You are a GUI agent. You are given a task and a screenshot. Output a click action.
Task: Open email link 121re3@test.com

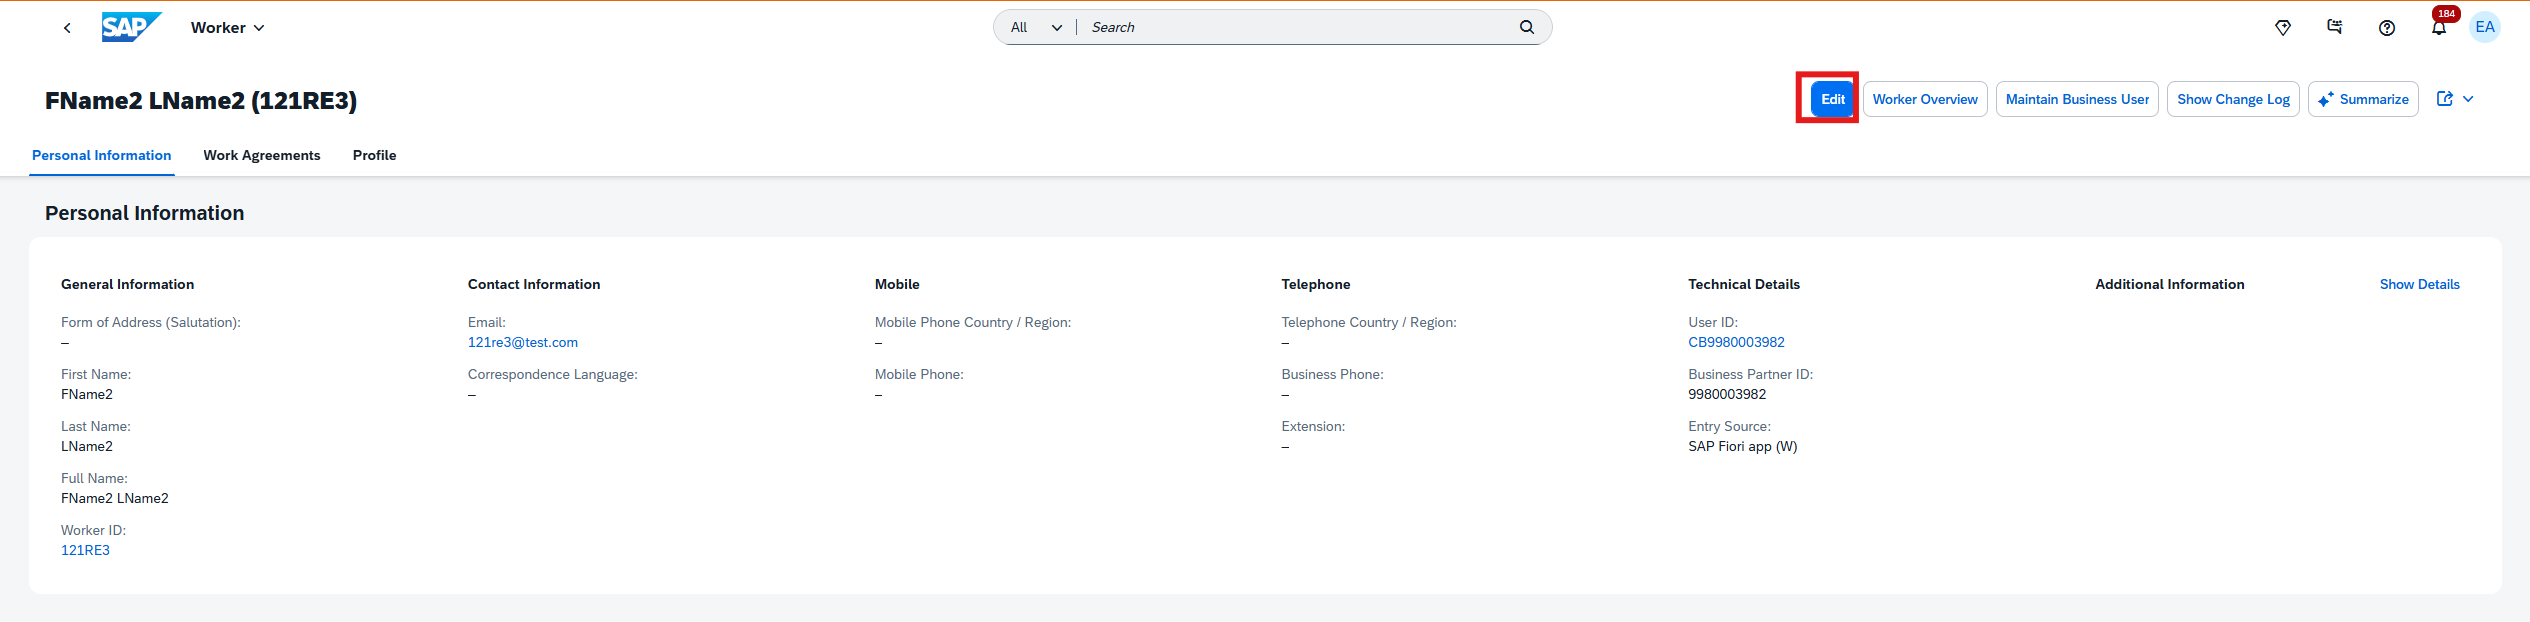[x=523, y=342]
